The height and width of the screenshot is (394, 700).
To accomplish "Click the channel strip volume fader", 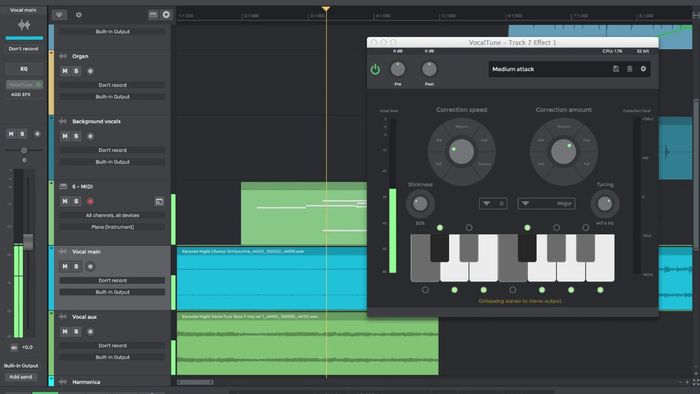I will click(28, 242).
